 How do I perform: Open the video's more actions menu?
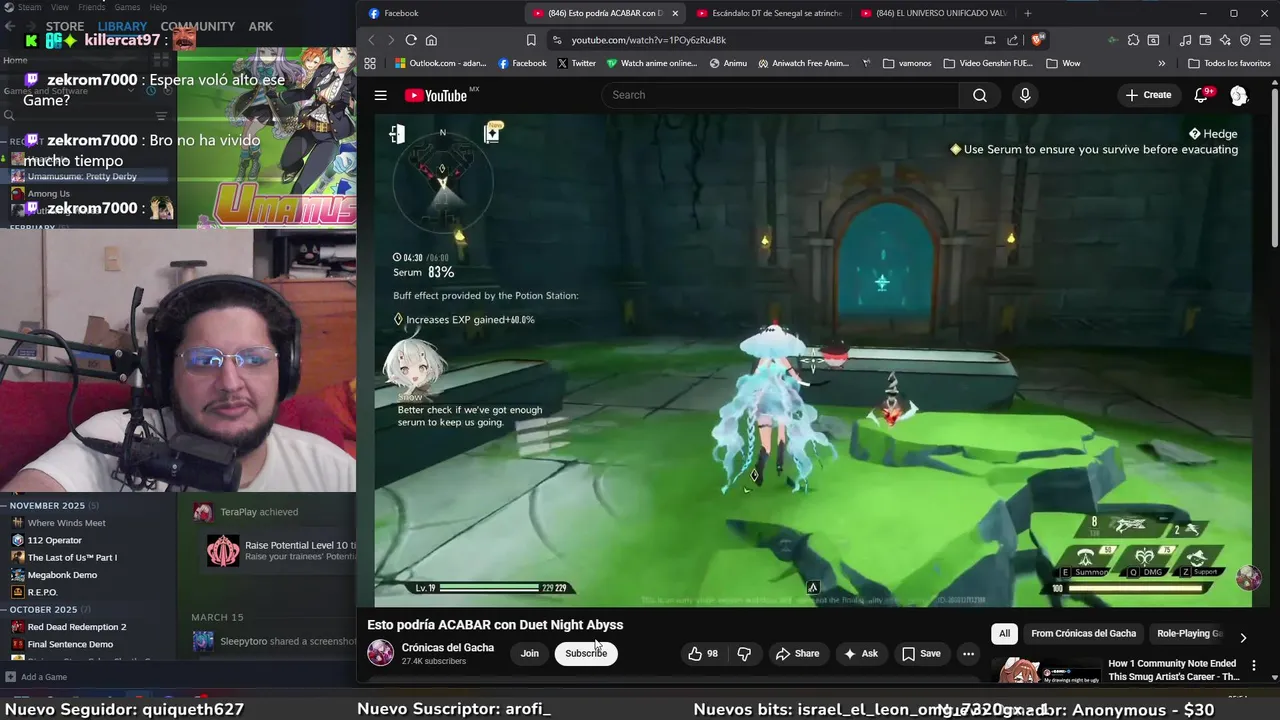[x=968, y=653]
